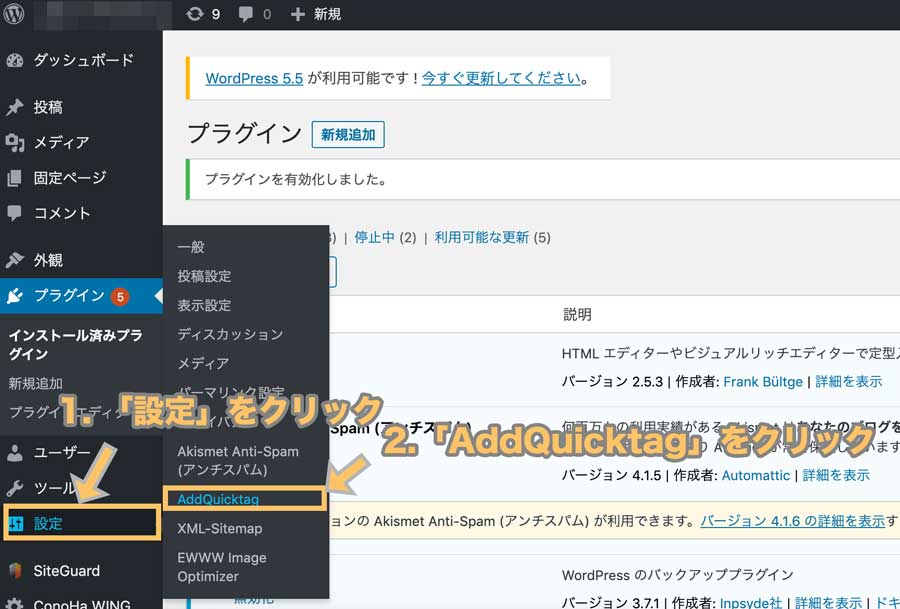
Task: Click the 投稿 pushpin icon
Action: pos(15,107)
